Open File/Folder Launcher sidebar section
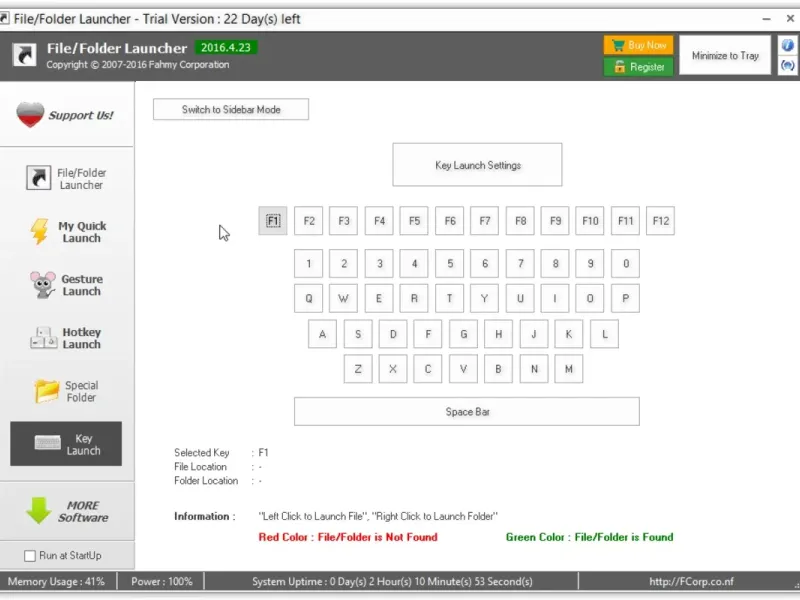 click(x=66, y=179)
